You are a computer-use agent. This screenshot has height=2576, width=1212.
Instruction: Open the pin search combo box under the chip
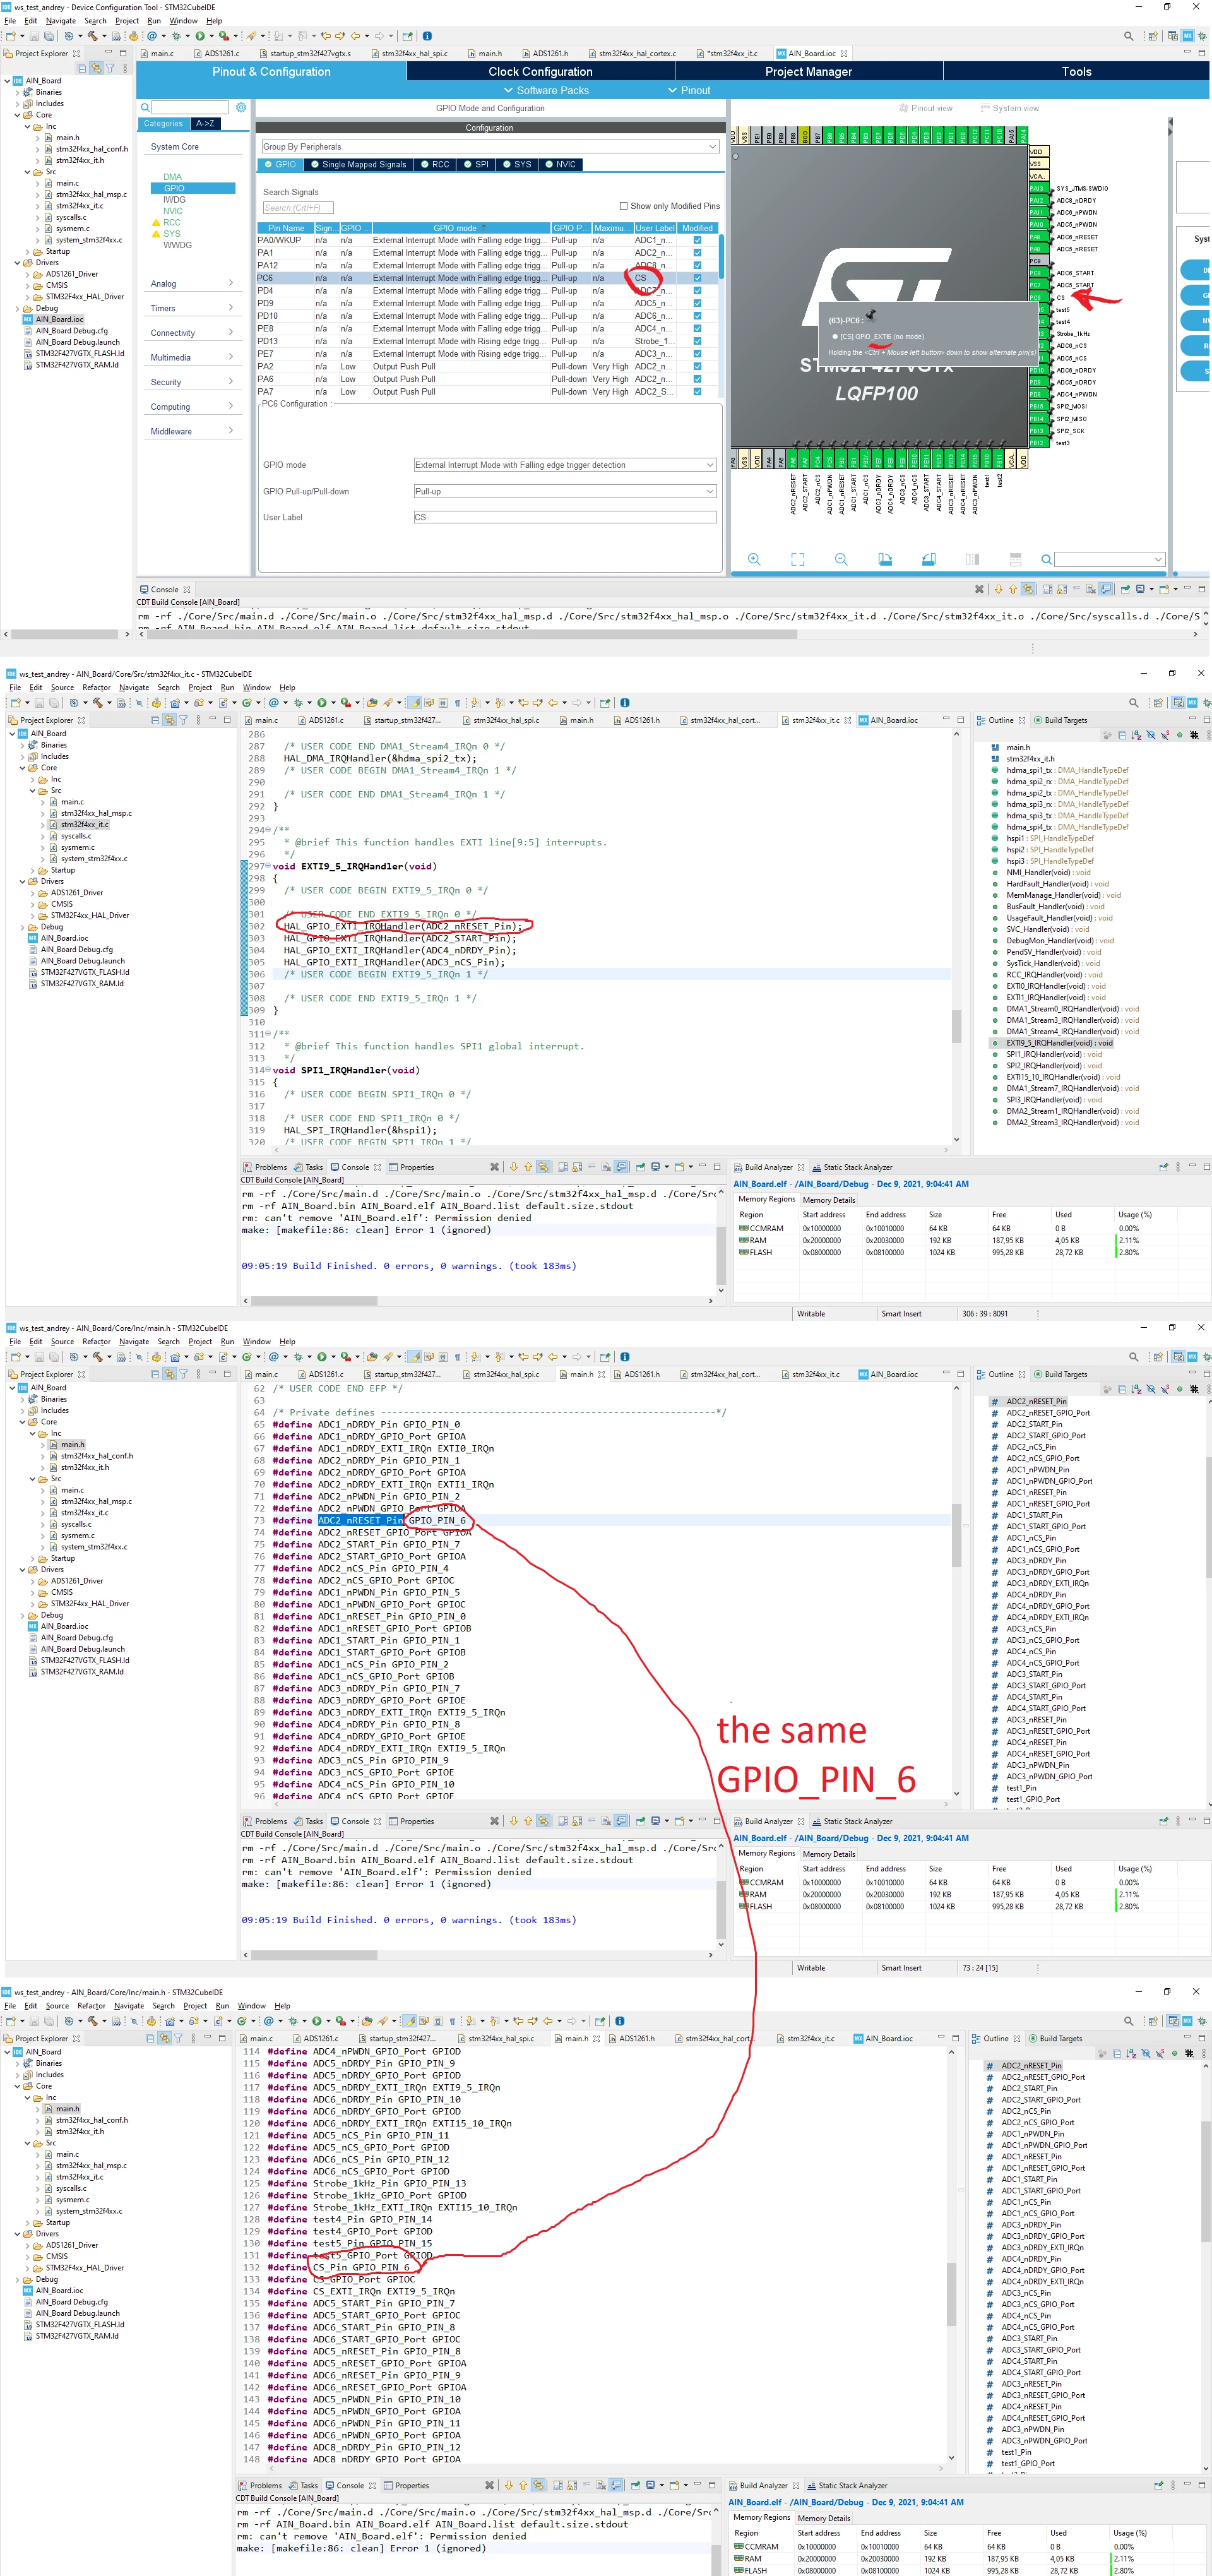(1110, 560)
